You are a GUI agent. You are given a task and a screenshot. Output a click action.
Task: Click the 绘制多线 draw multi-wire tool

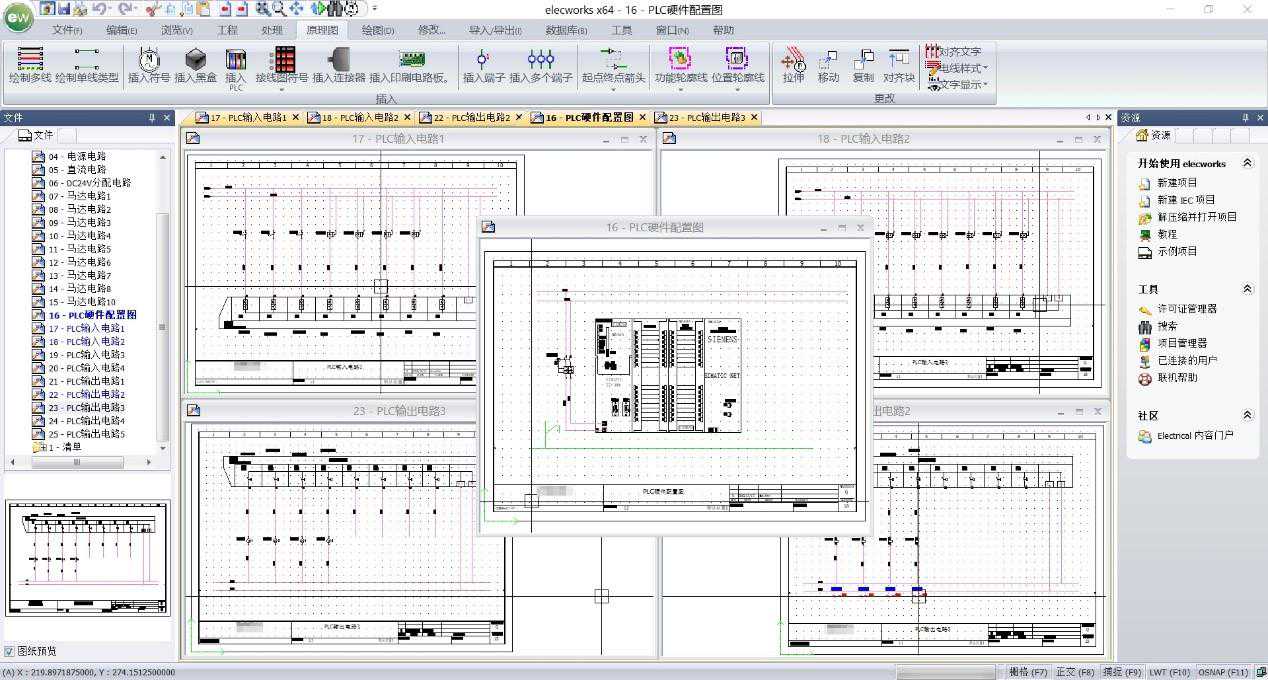pyautogui.click(x=29, y=65)
